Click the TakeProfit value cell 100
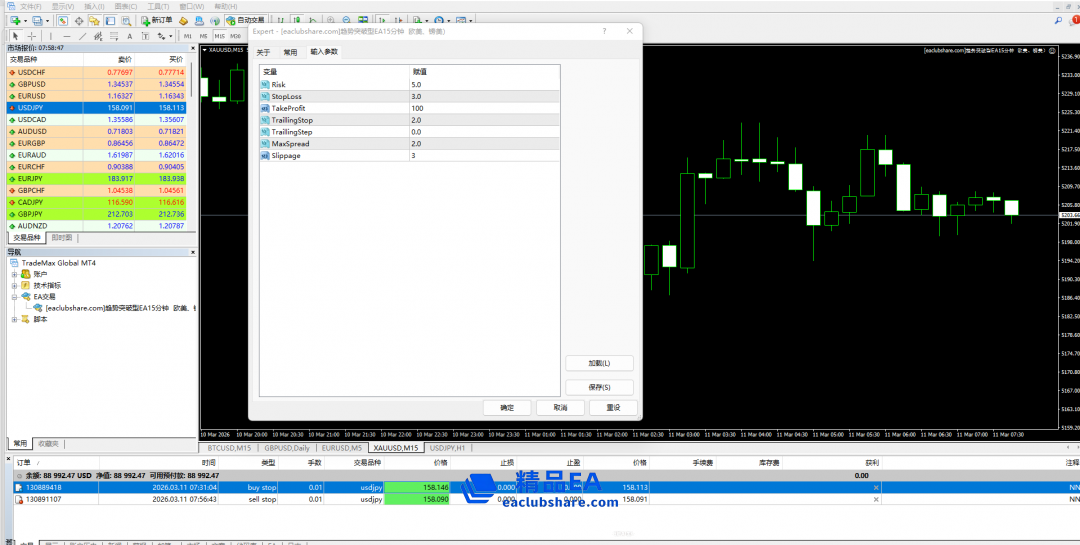The width and height of the screenshot is (1080, 545). point(417,108)
